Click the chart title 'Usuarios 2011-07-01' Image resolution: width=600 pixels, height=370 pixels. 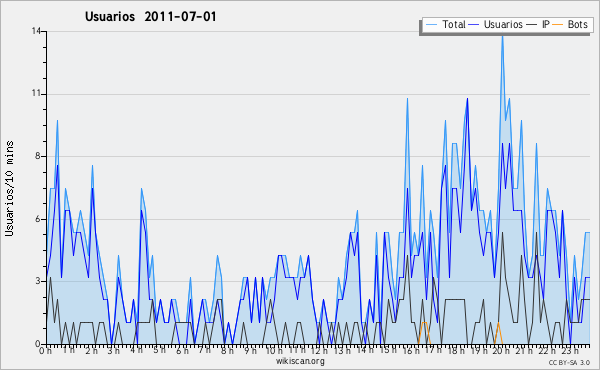click(x=151, y=17)
